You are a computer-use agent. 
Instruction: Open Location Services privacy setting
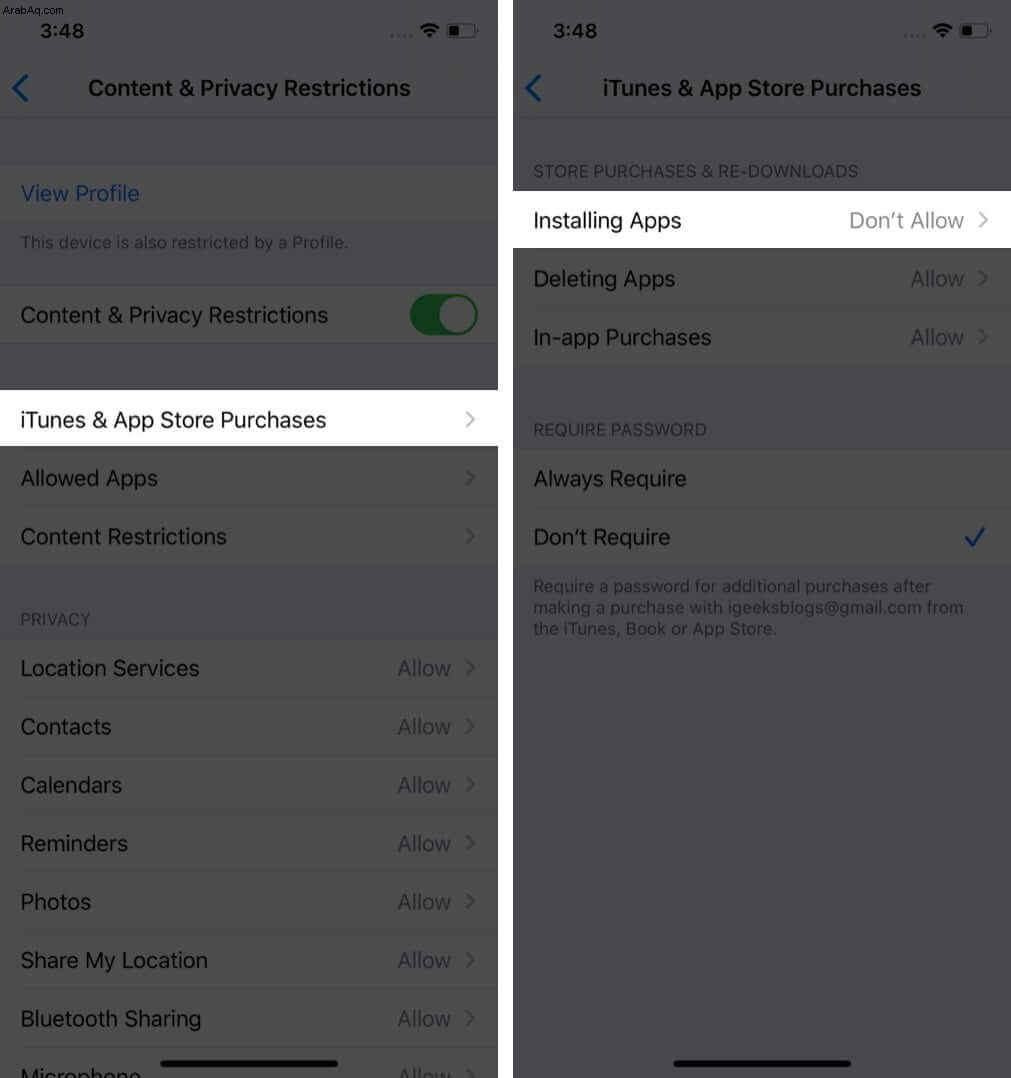[249, 668]
